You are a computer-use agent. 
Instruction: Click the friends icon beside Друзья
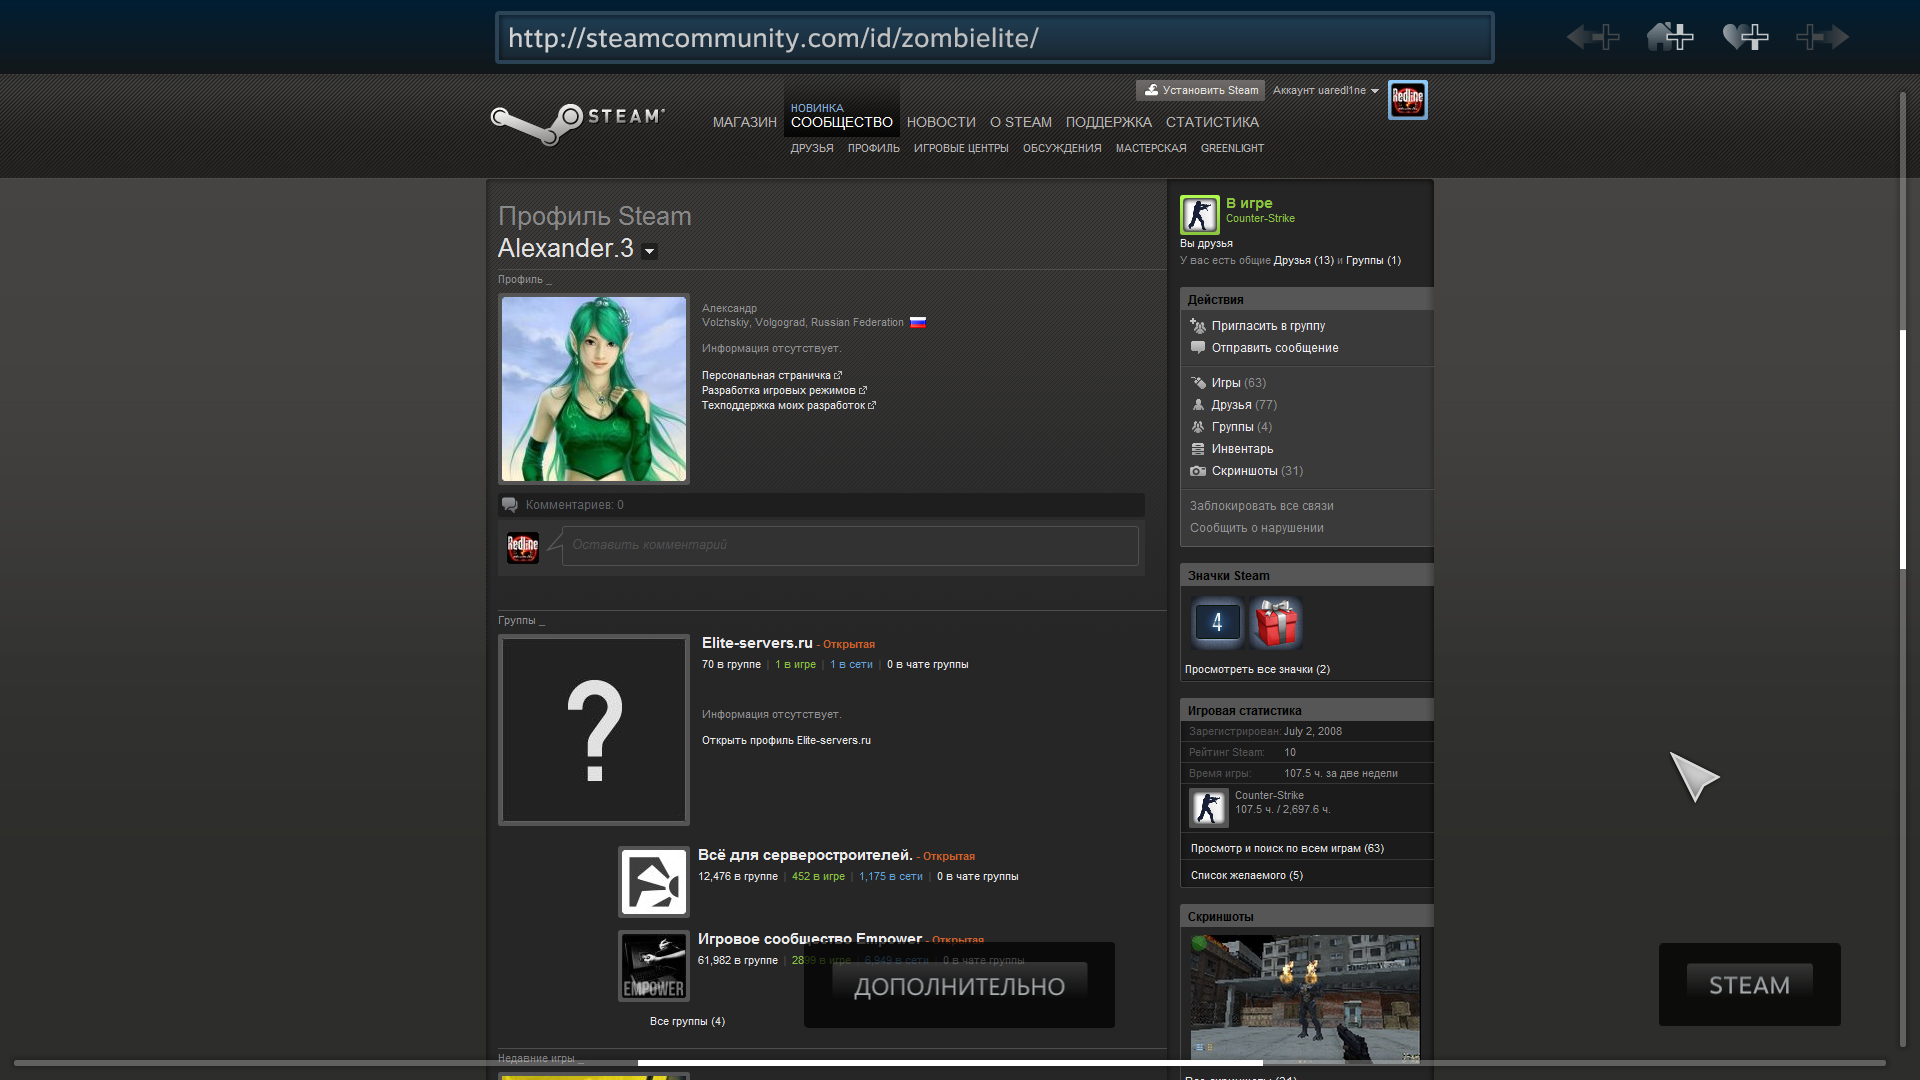(1198, 405)
